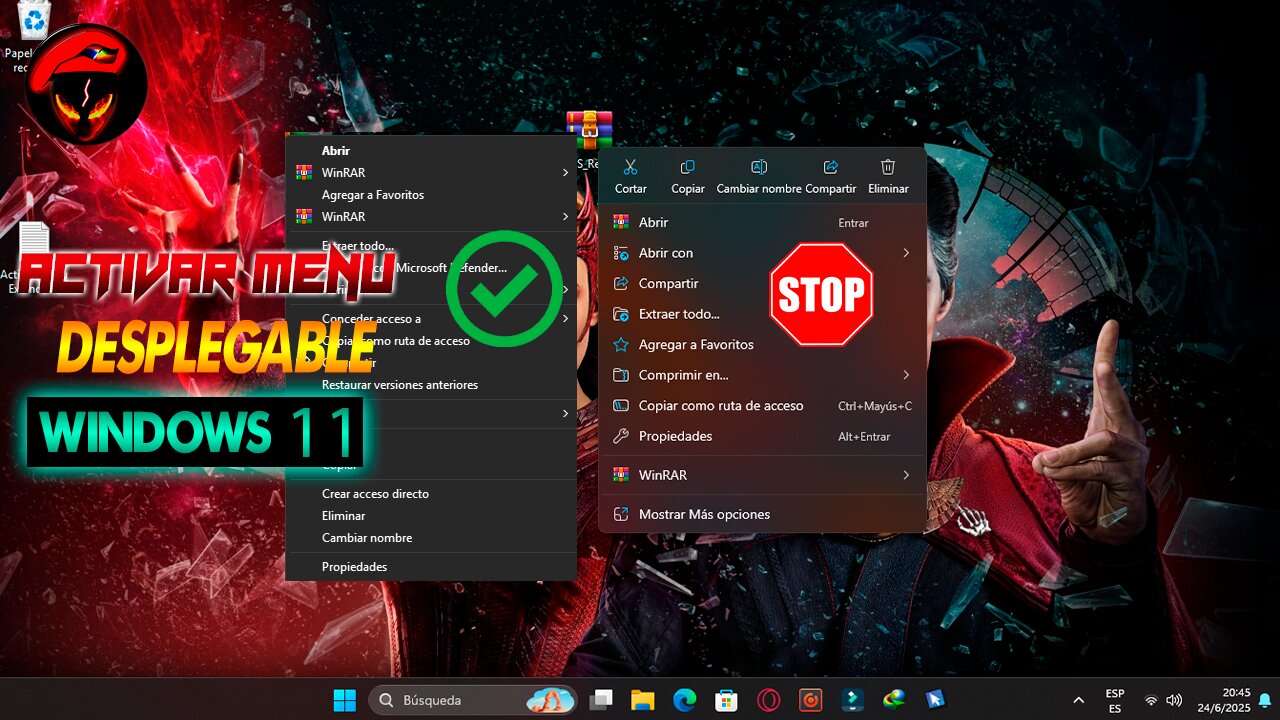Open the notification bell icon
The width and height of the screenshot is (1280, 720).
[1265, 700]
